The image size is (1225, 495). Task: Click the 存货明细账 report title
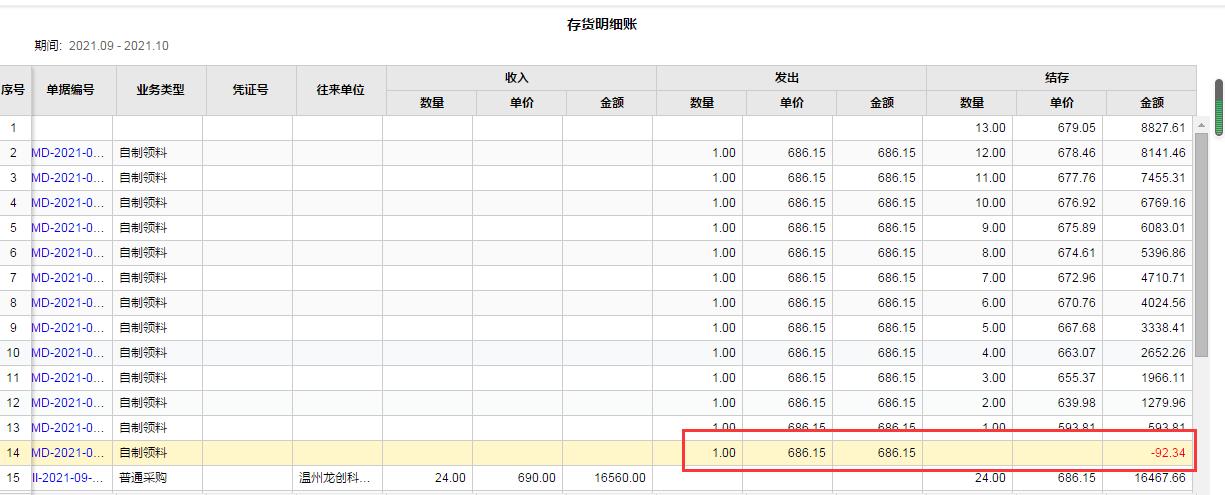602,24
